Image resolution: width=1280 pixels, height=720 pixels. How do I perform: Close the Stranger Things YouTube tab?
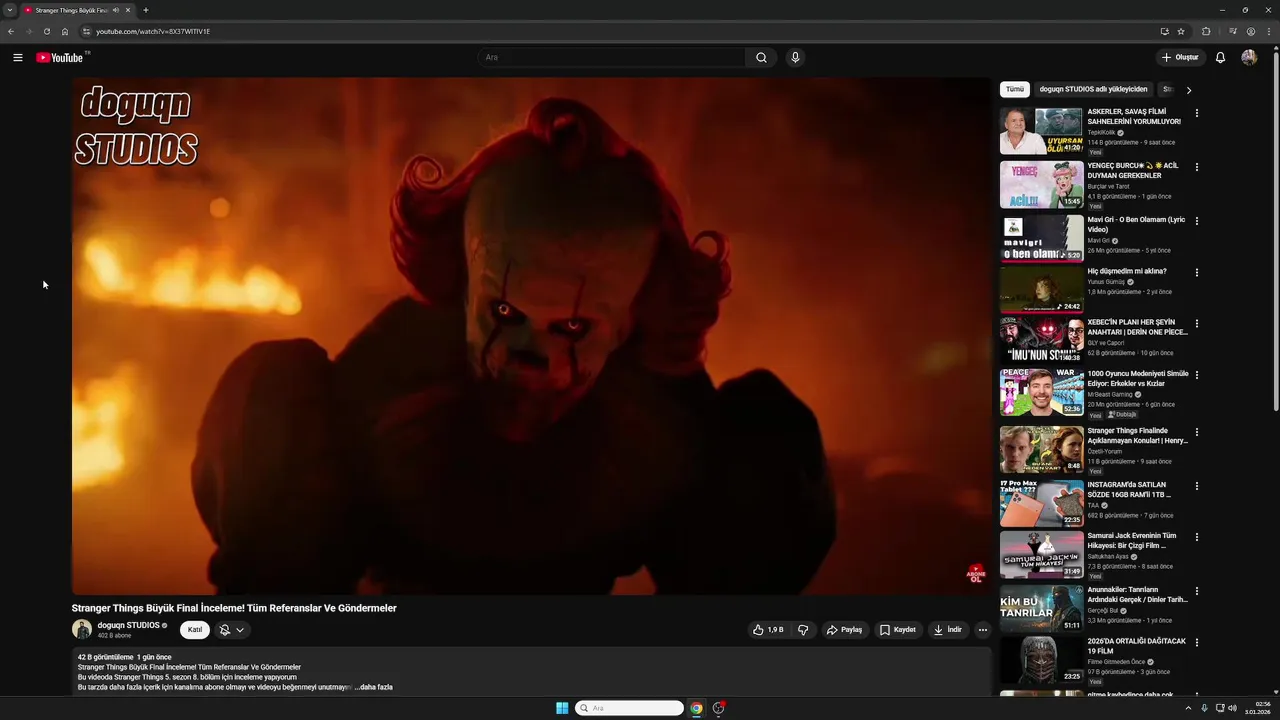coord(127,10)
